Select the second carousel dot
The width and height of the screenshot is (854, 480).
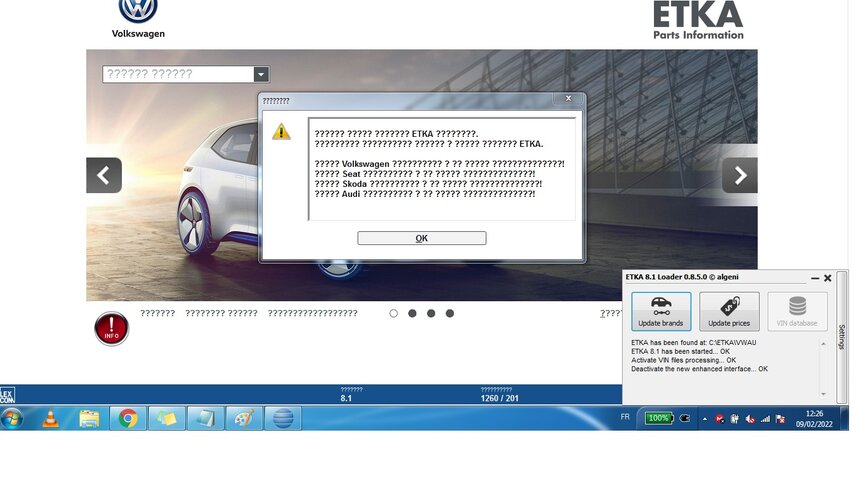click(x=412, y=313)
